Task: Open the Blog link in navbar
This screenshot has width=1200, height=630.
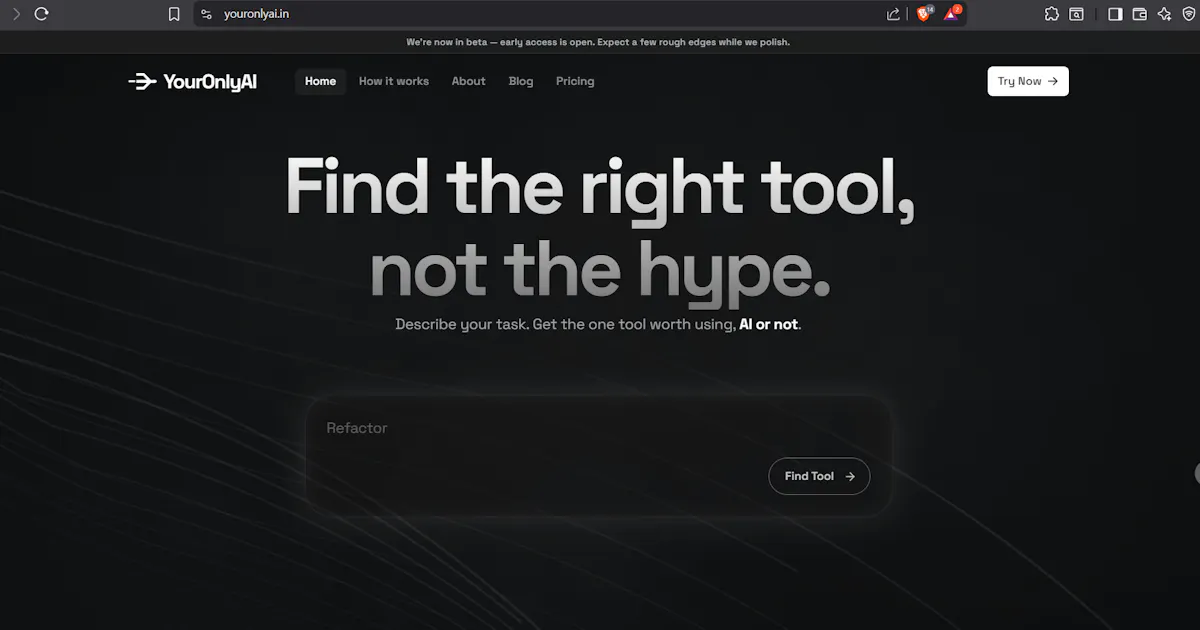Action: 521,81
